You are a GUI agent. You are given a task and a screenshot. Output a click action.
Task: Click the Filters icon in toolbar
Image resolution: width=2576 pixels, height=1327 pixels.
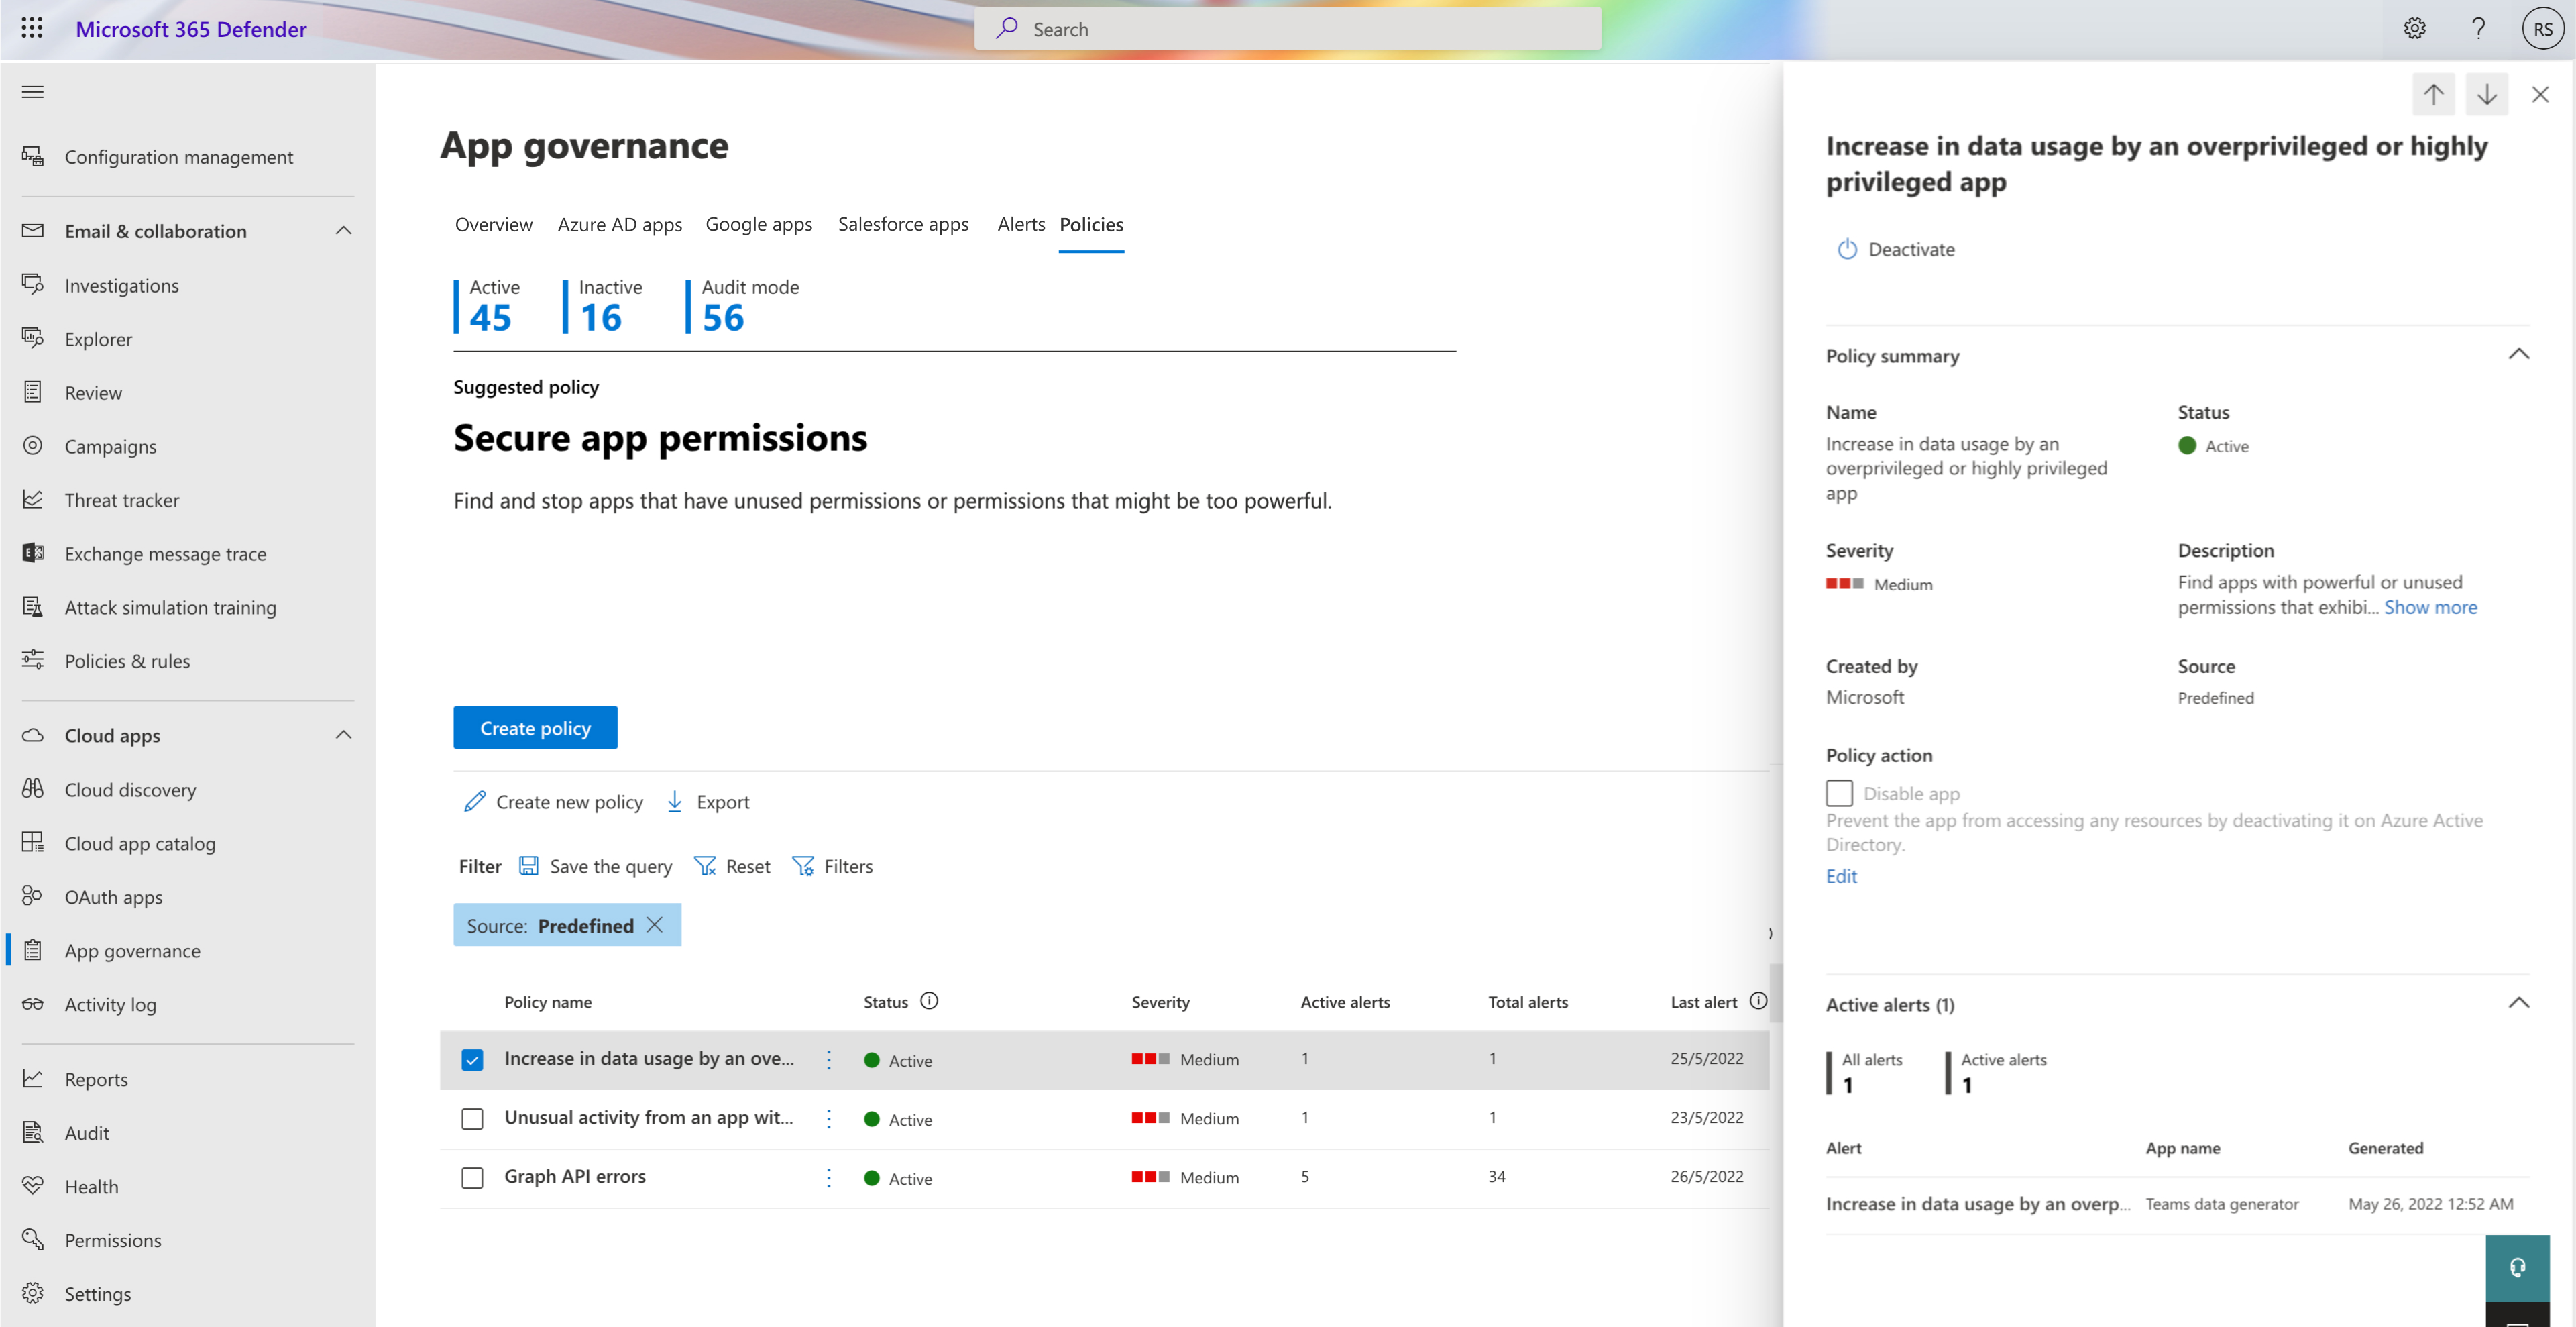click(803, 865)
